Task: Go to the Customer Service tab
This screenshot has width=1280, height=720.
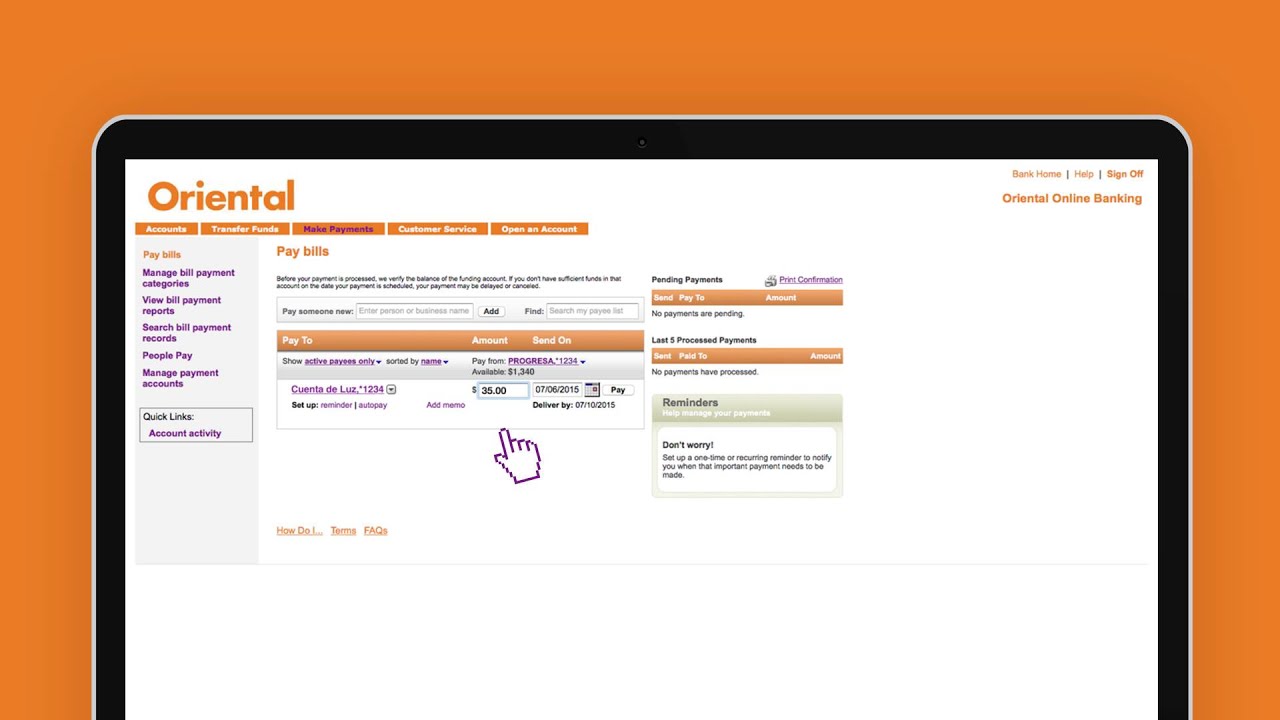Action: [x=438, y=229]
